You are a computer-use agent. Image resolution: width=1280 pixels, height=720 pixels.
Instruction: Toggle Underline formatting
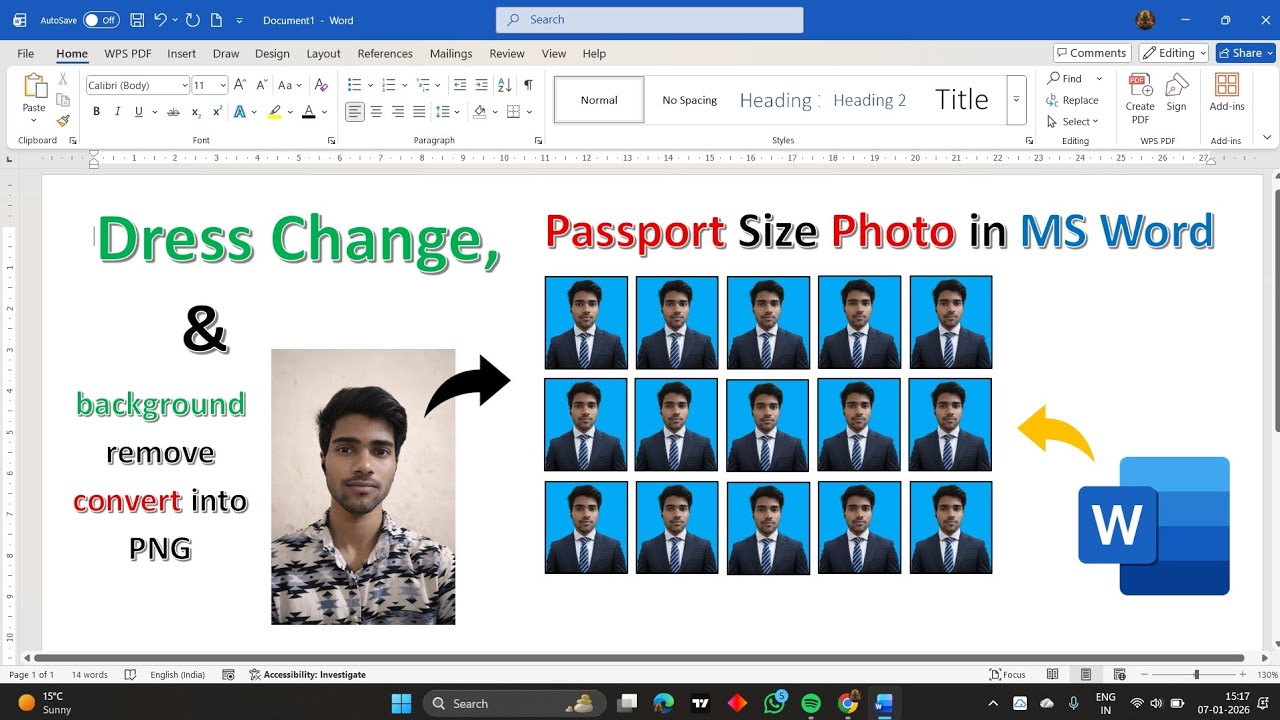pyautogui.click(x=139, y=112)
